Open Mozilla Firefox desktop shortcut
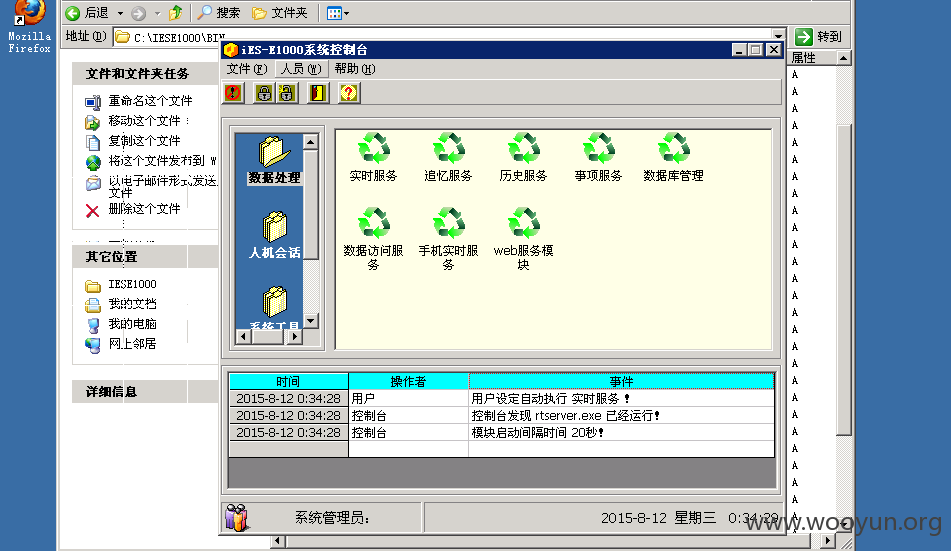 click(x=29, y=26)
